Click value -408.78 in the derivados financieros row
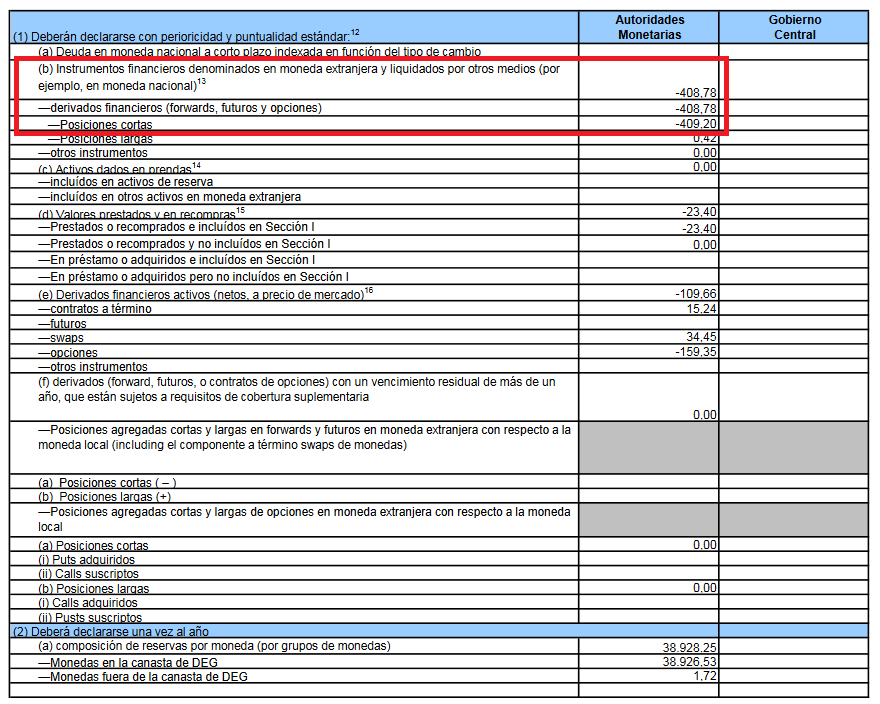This screenshot has height=704, width=880. (x=696, y=108)
